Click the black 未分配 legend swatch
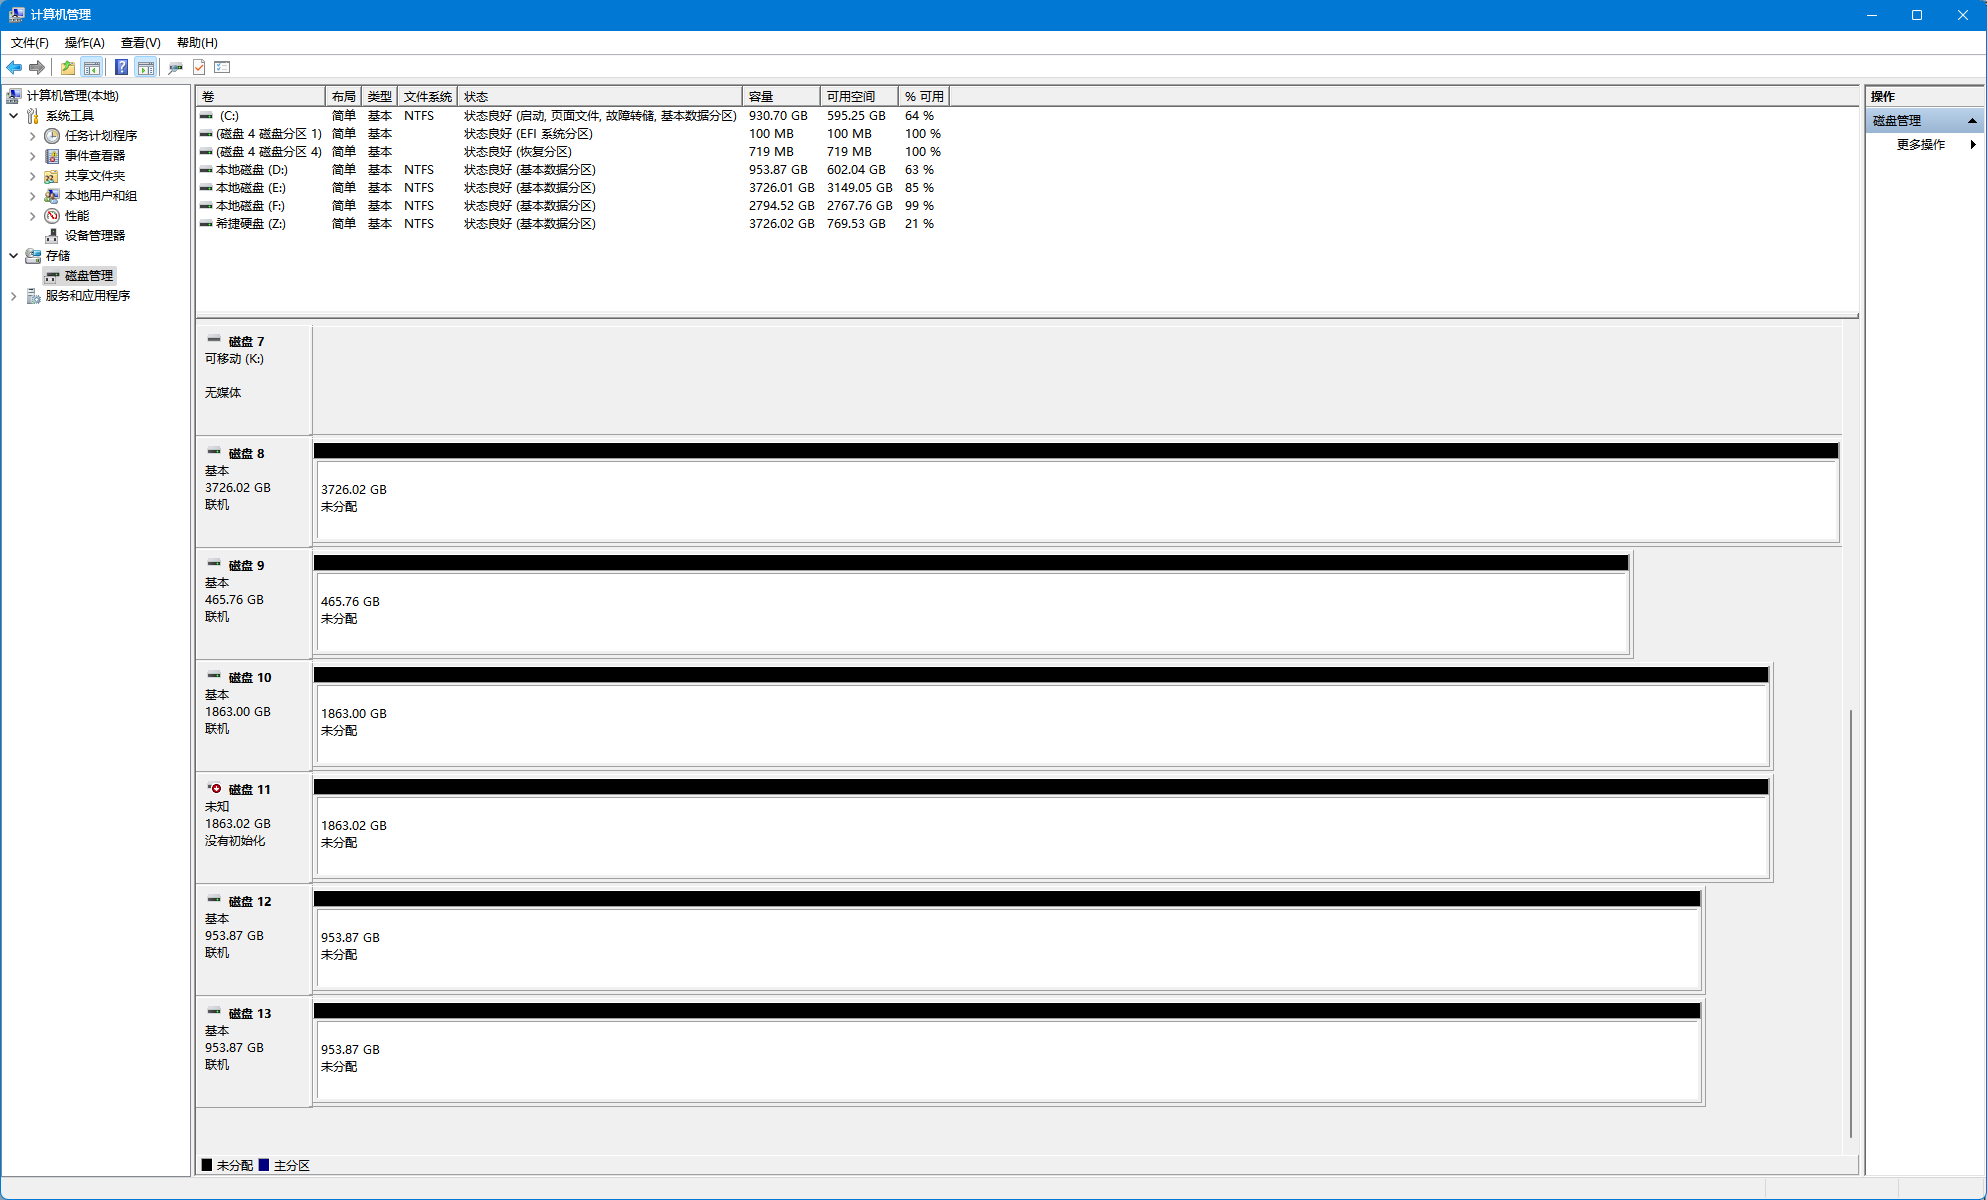Viewport: 1987px width, 1200px height. point(207,1165)
